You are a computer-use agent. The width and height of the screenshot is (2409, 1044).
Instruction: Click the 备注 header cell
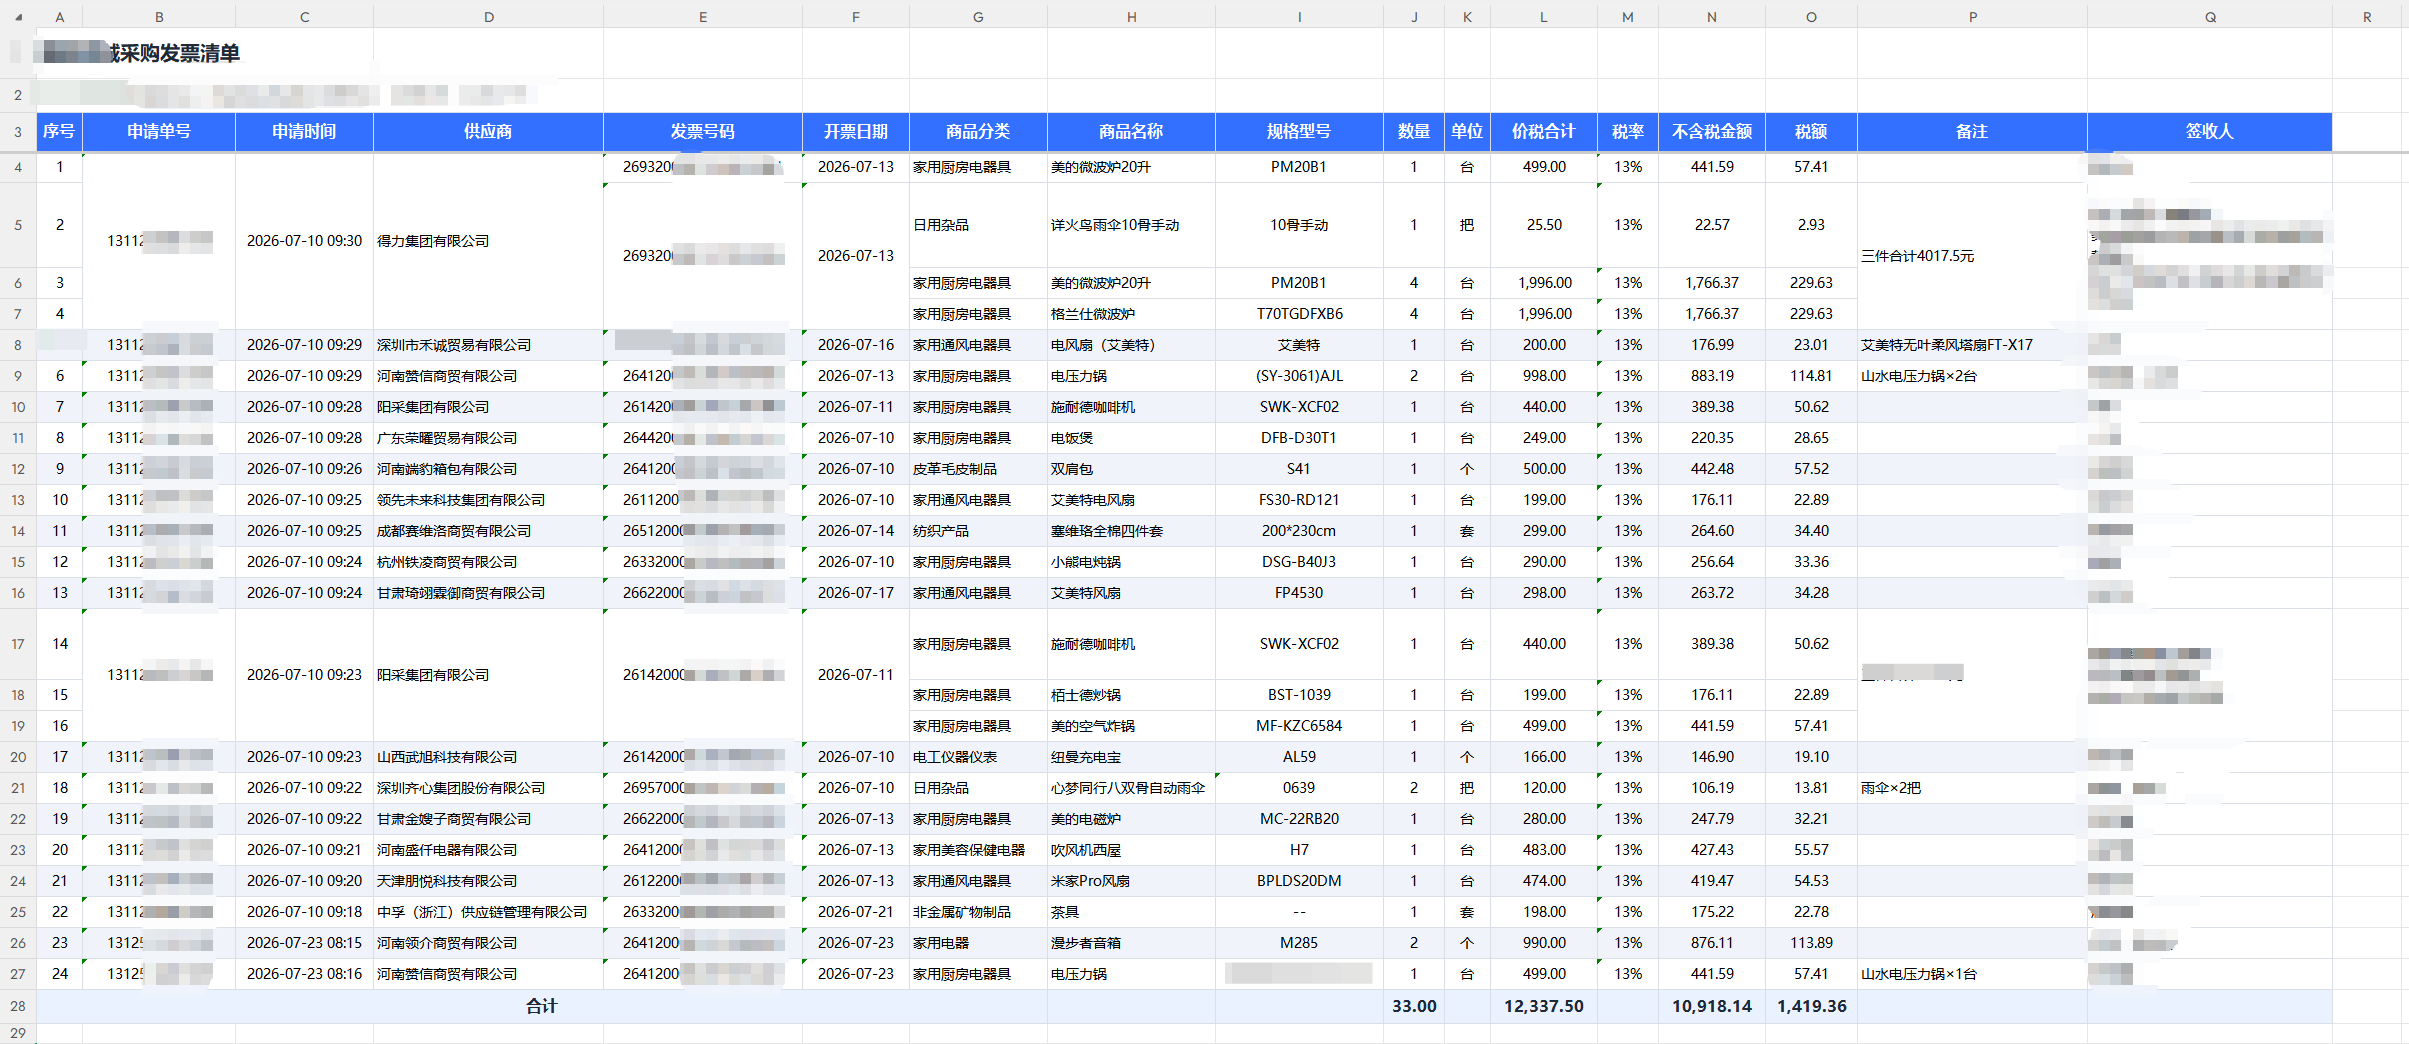click(x=1972, y=131)
